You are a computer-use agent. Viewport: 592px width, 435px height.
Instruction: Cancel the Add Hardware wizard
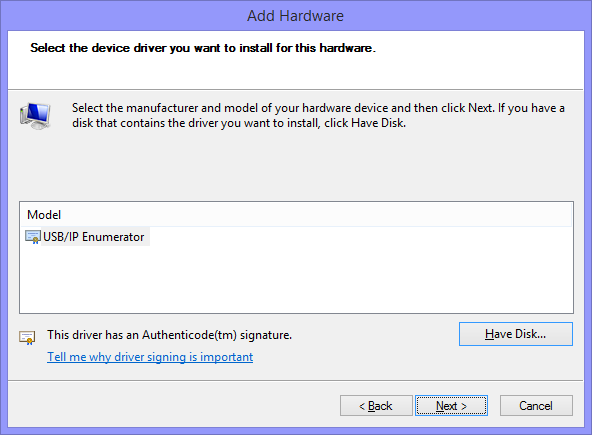point(536,406)
